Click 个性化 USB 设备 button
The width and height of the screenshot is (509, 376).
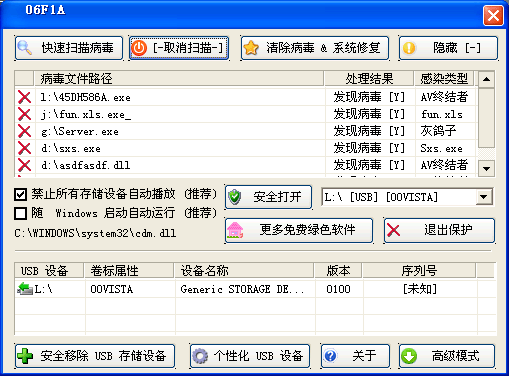click(250, 356)
